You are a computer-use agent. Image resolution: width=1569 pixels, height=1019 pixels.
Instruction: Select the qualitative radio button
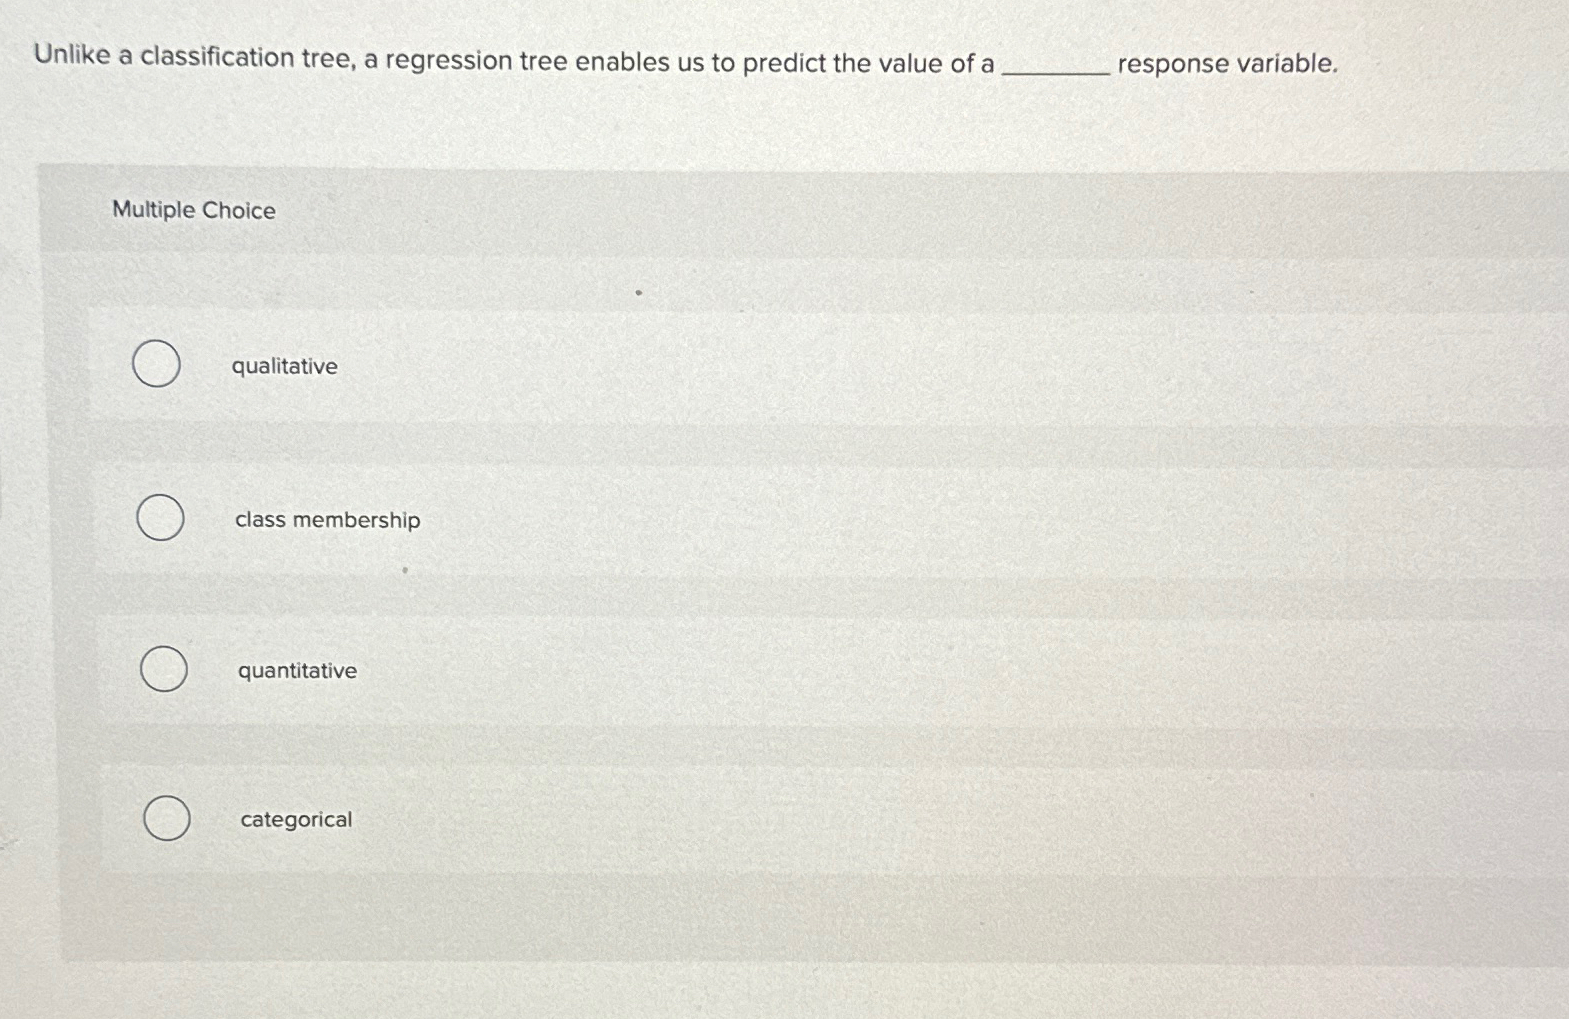[156, 365]
